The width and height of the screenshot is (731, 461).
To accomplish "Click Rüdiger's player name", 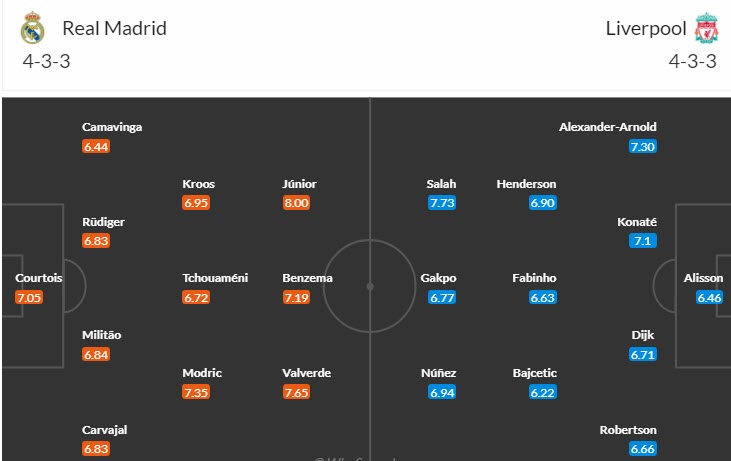I will (103, 222).
